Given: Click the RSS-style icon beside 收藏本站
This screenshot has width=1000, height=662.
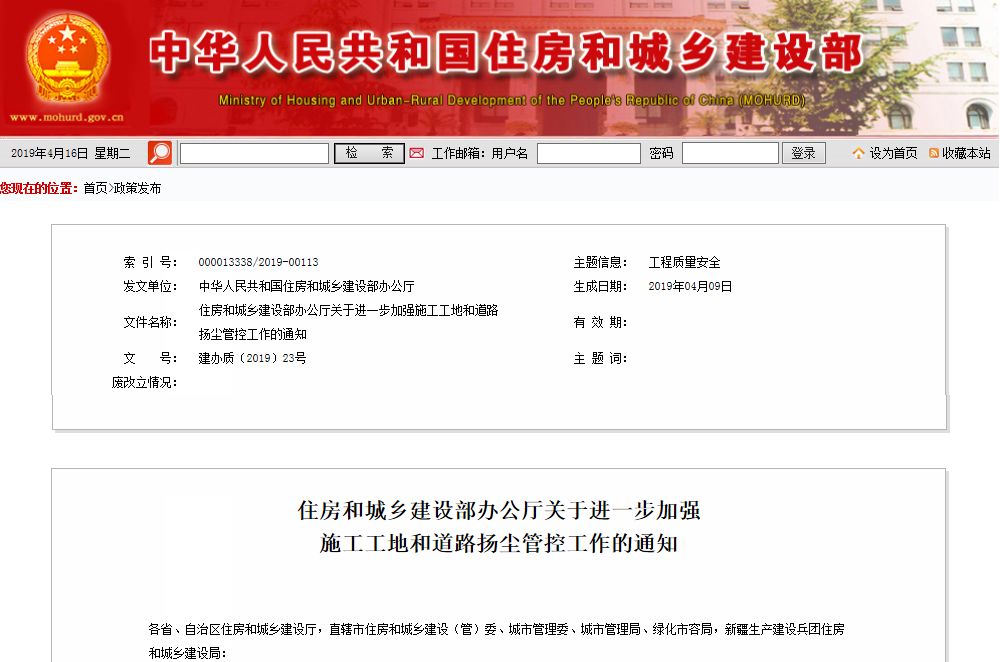Looking at the screenshot, I should point(934,153).
